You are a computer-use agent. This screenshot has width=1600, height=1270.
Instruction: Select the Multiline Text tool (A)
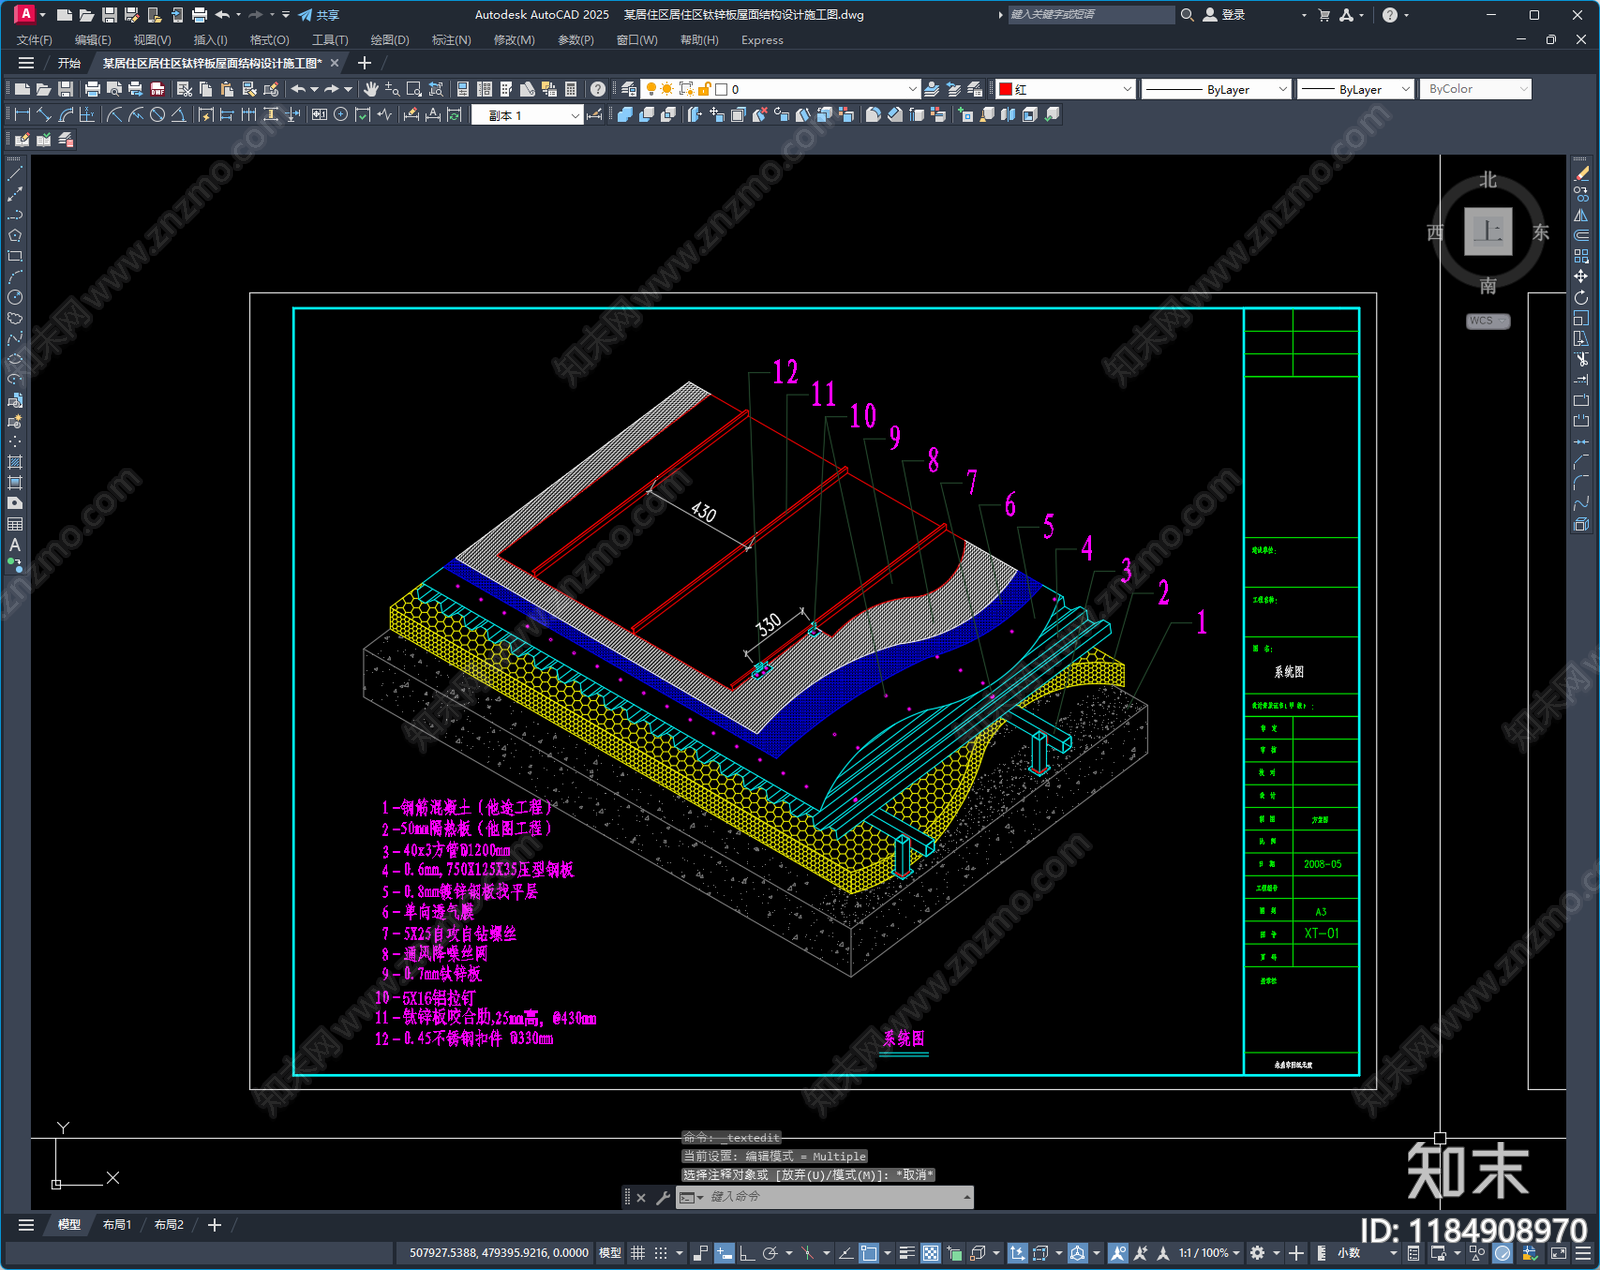(15, 545)
